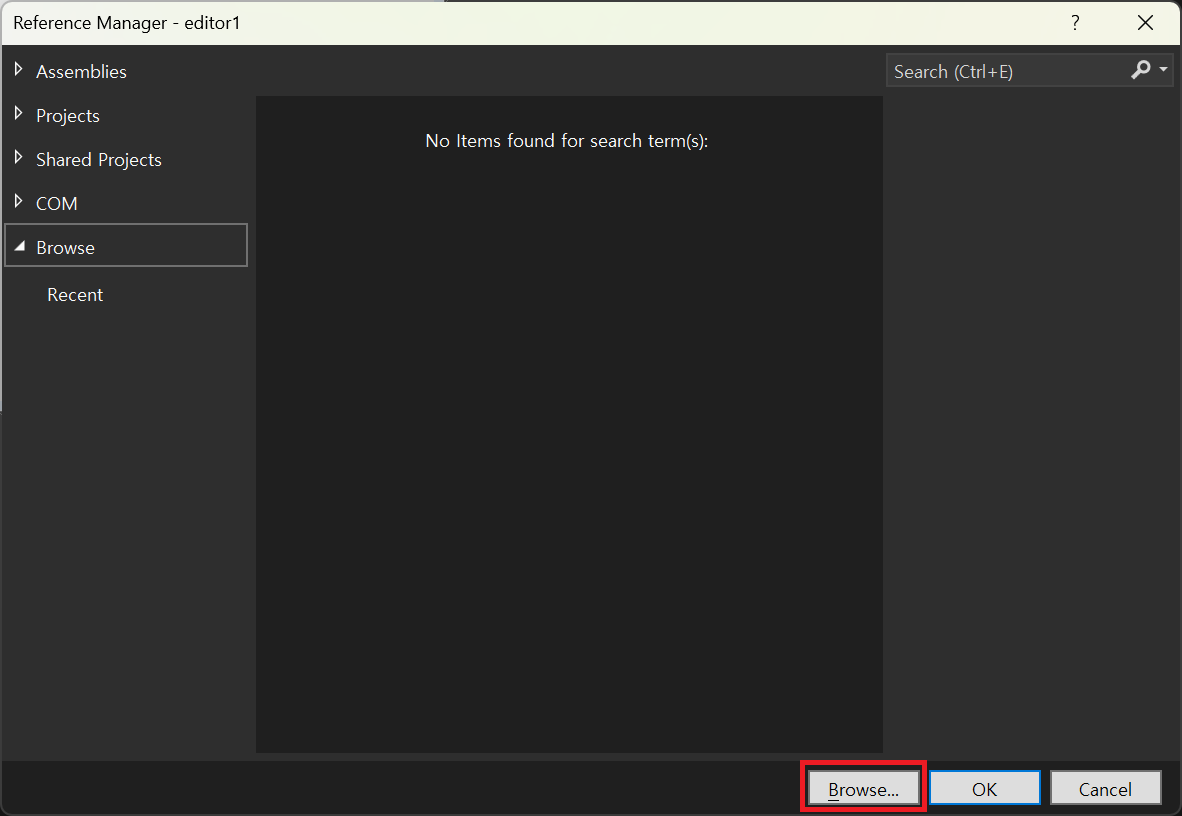Open the Recent sub-item under Browse
Image resolution: width=1182 pixels, height=816 pixels.
75,295
